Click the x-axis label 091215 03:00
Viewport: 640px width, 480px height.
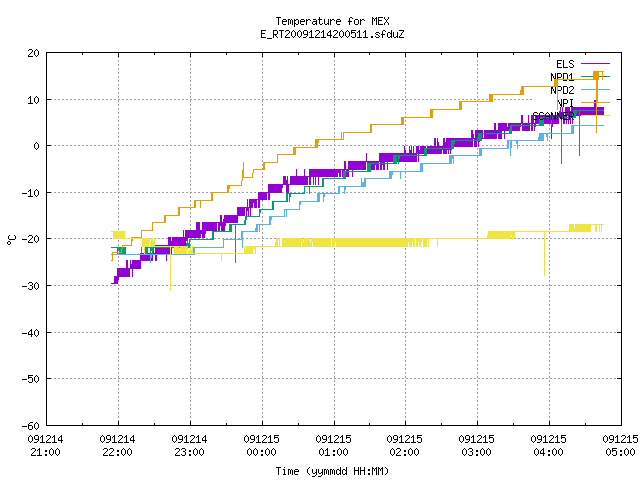pos(476,446)
